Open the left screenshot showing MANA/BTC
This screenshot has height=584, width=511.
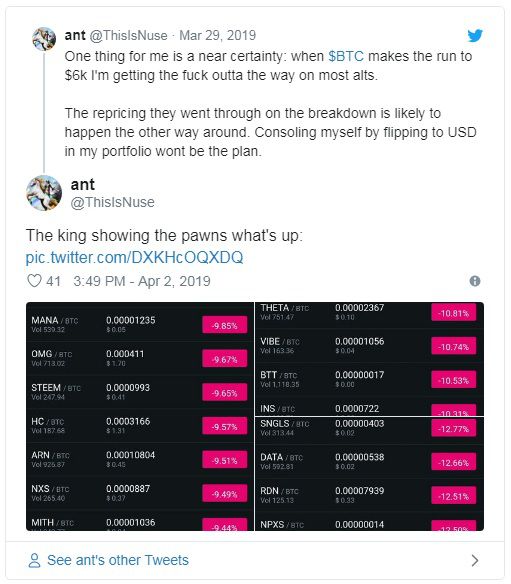(140, 416)
